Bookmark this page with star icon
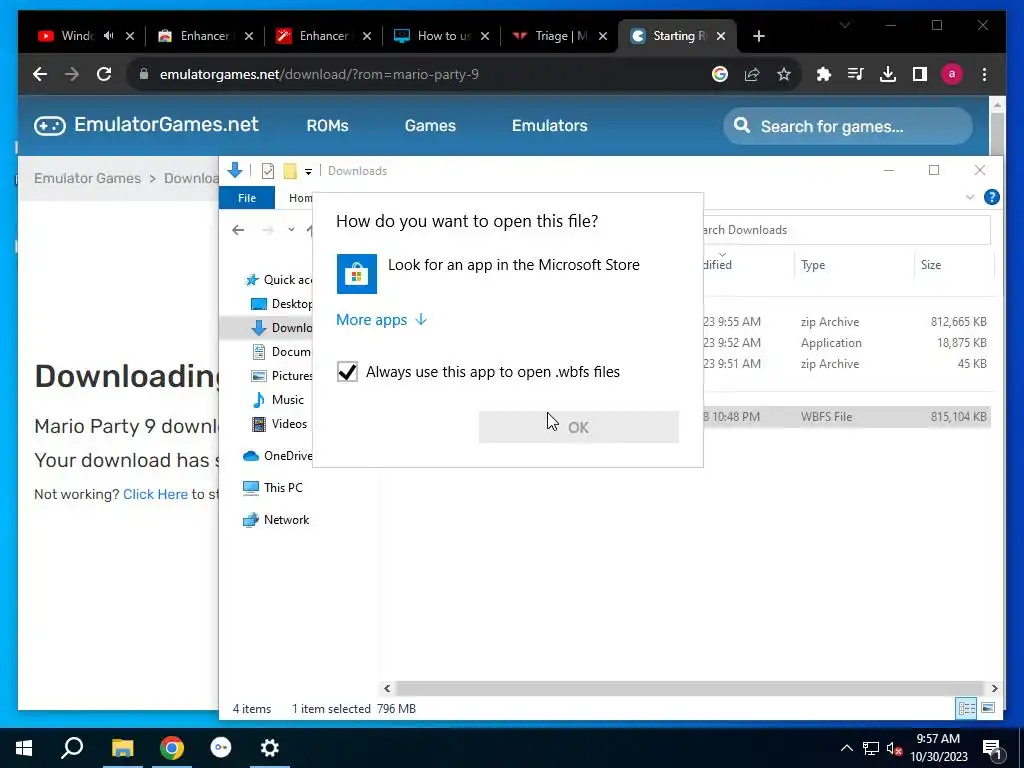Viewport: 1024px width, 768px height. 784,74
